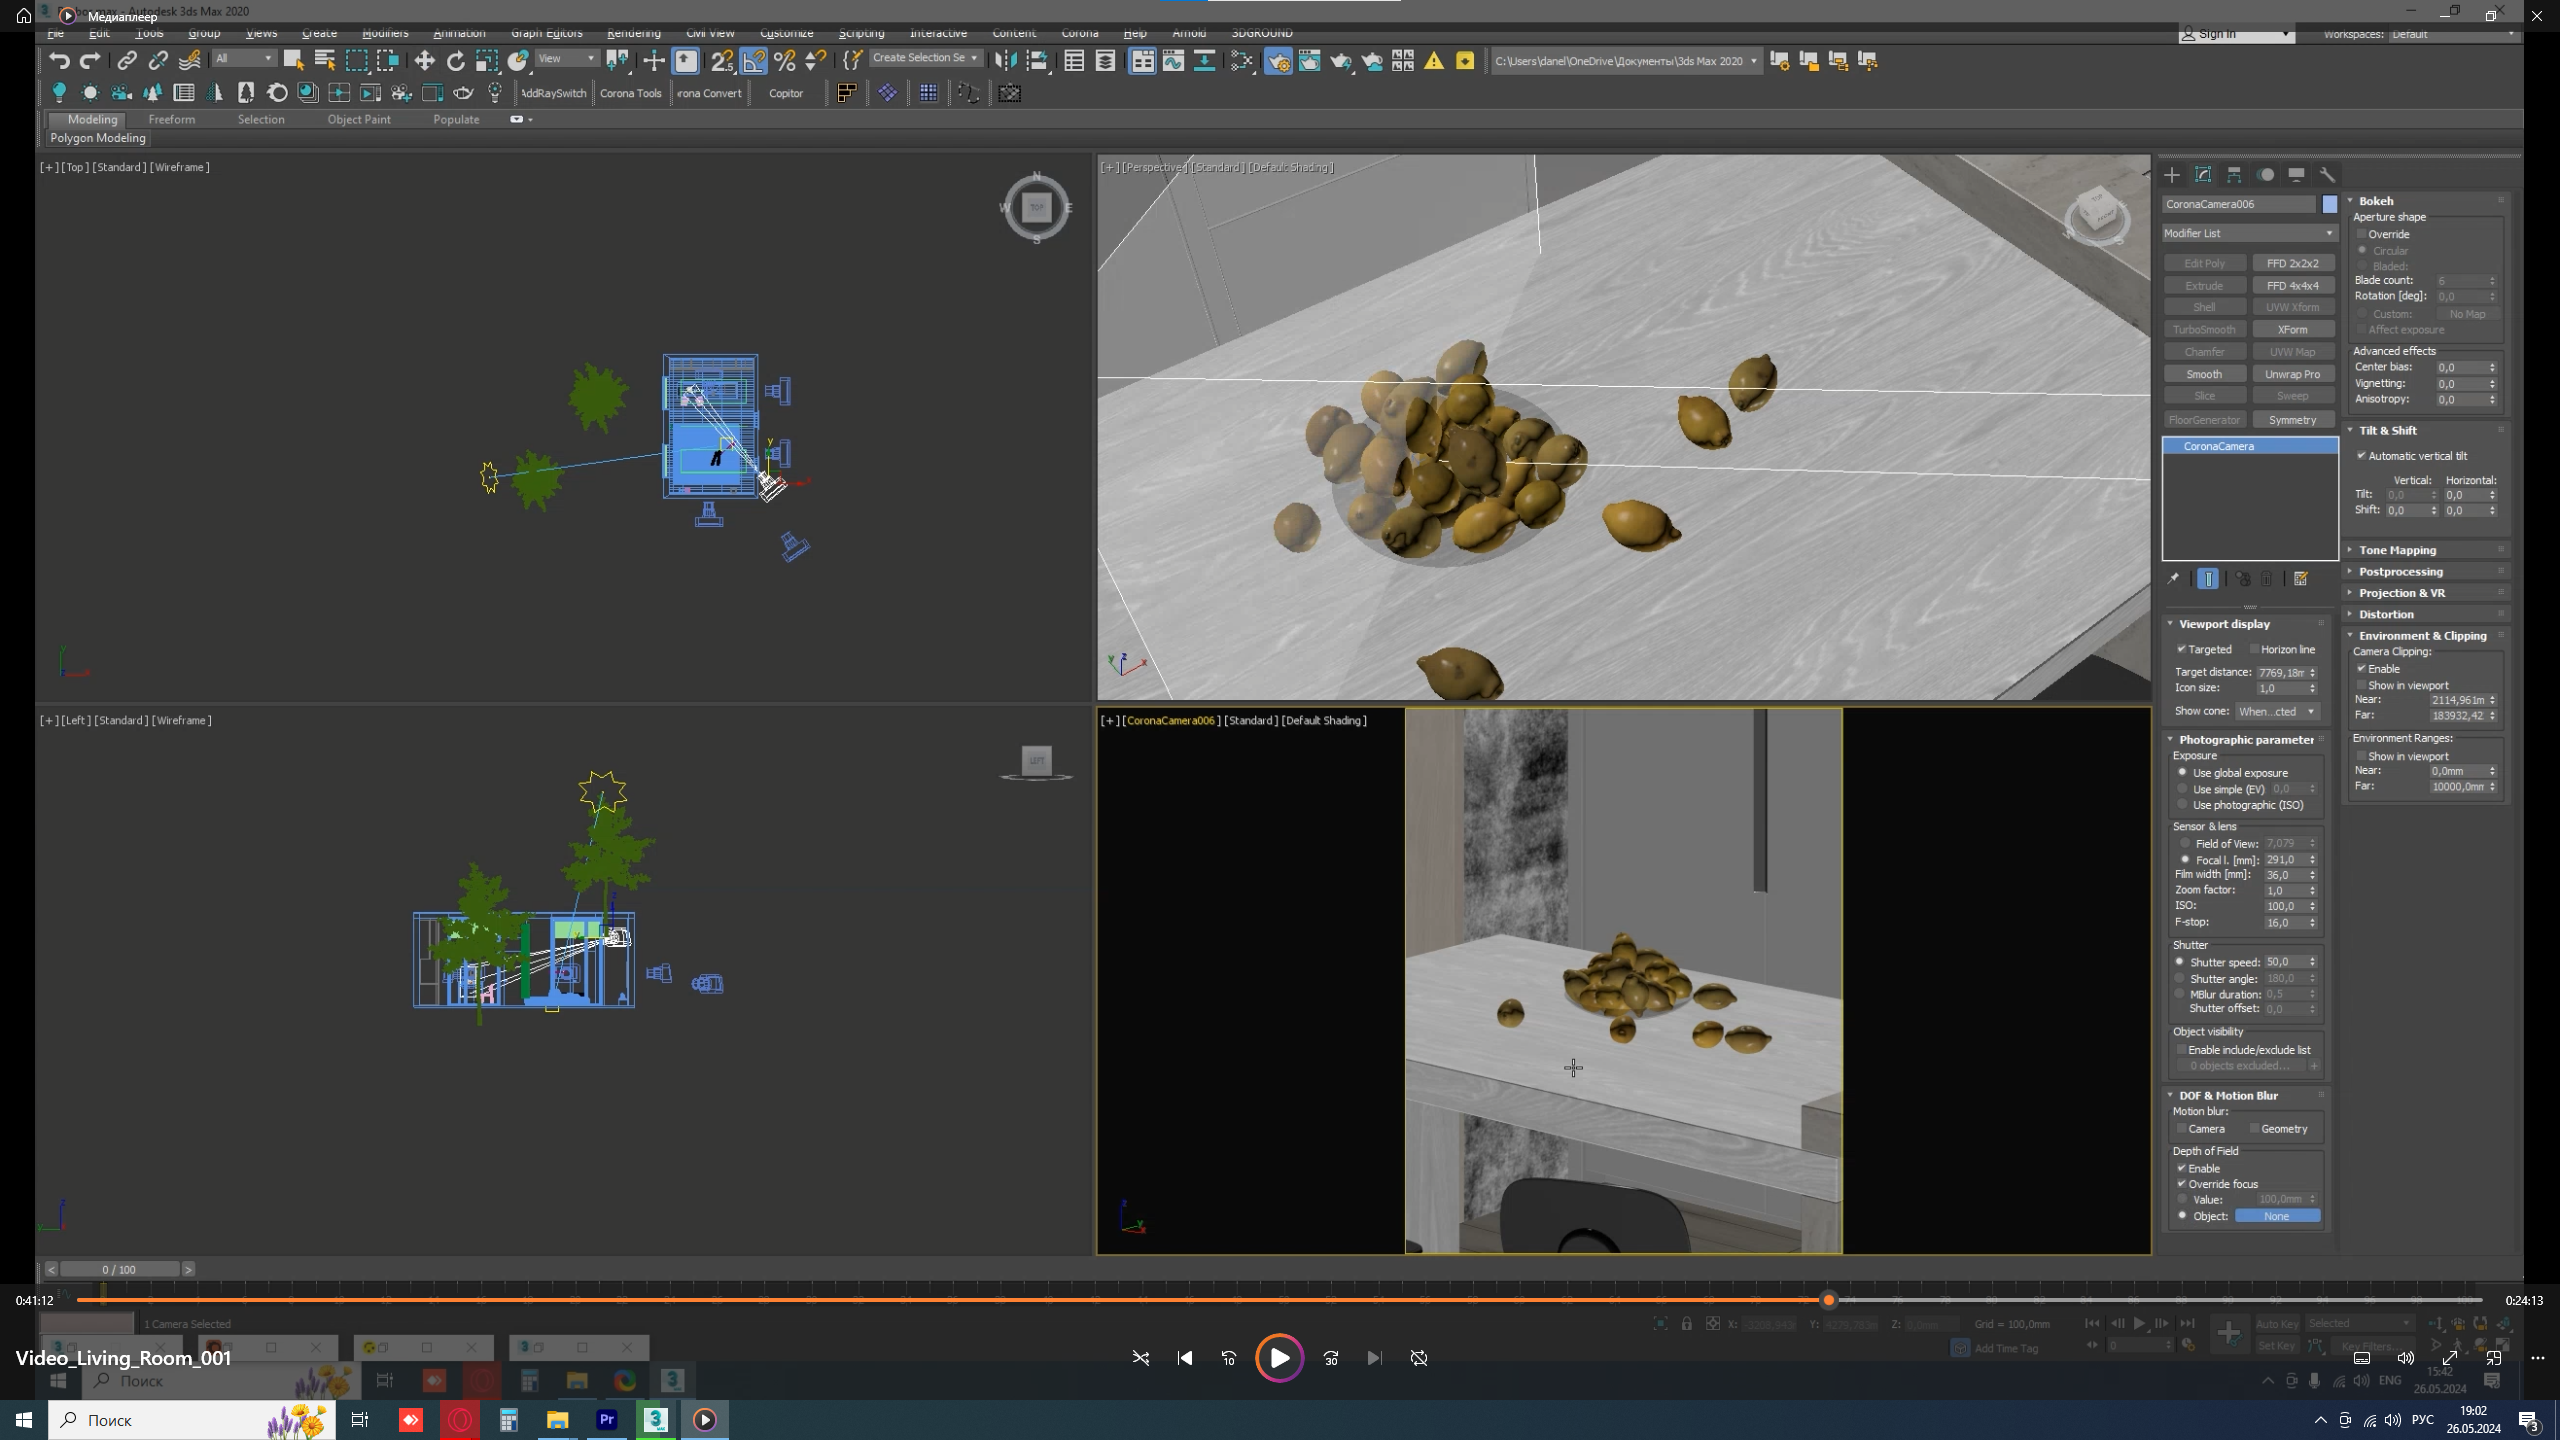Select the Select and Move tool

[x=424, y=60]
